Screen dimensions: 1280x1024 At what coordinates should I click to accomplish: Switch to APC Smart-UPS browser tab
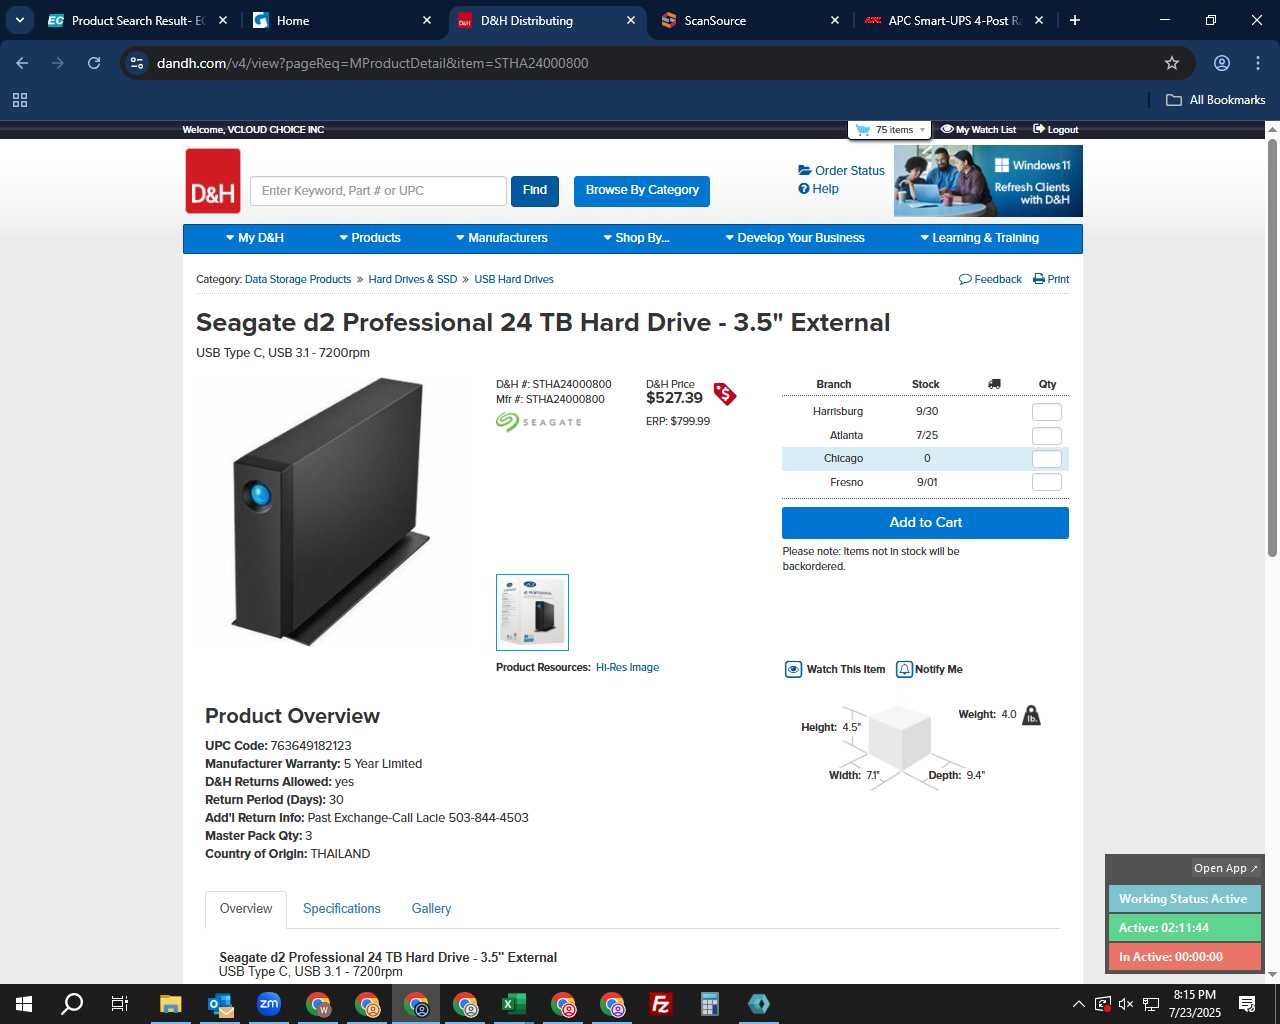(953, 20)
